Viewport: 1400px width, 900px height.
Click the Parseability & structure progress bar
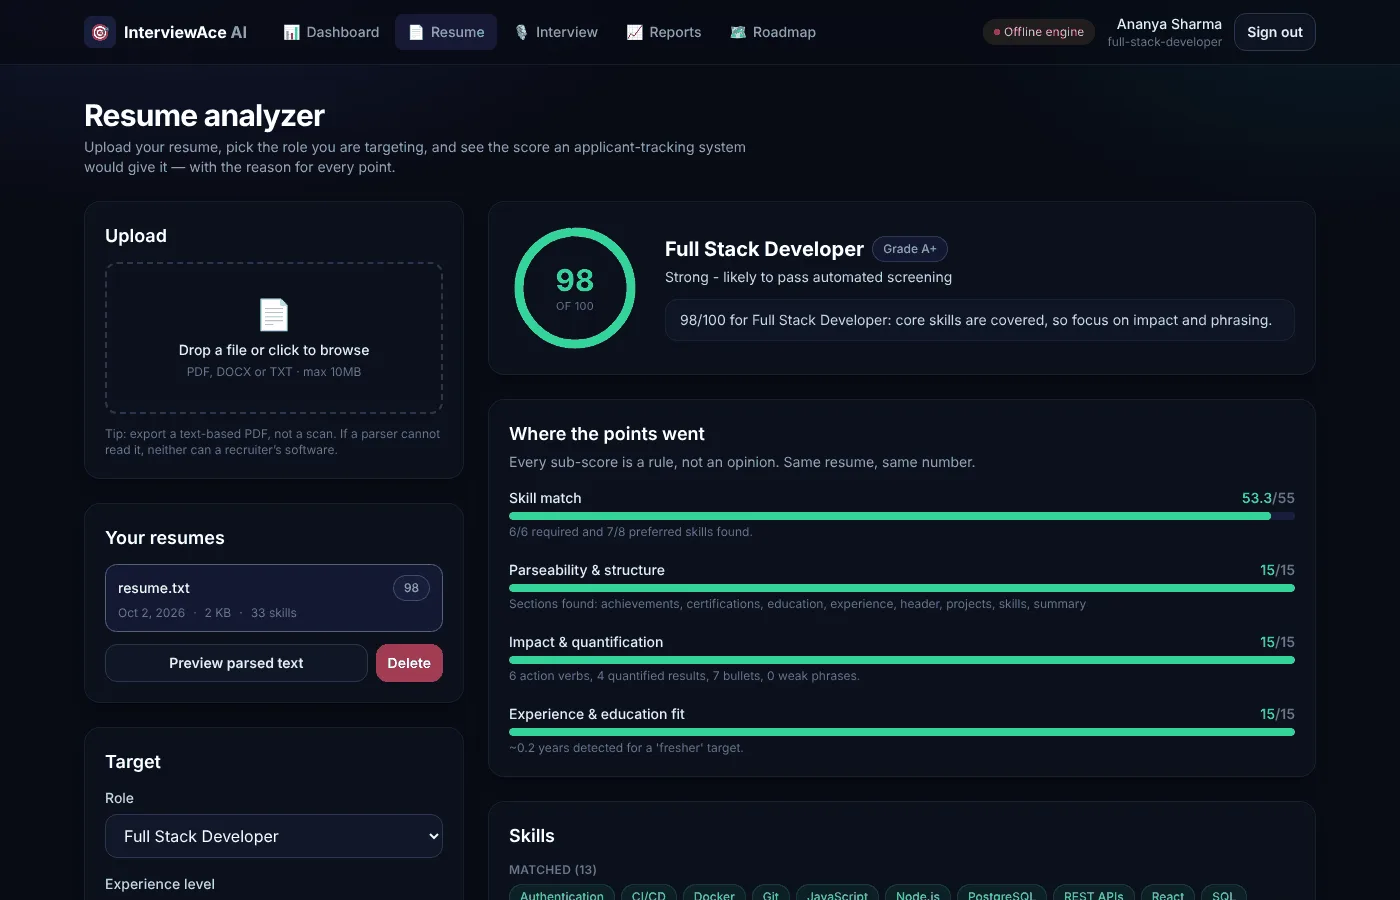(902, 588)
